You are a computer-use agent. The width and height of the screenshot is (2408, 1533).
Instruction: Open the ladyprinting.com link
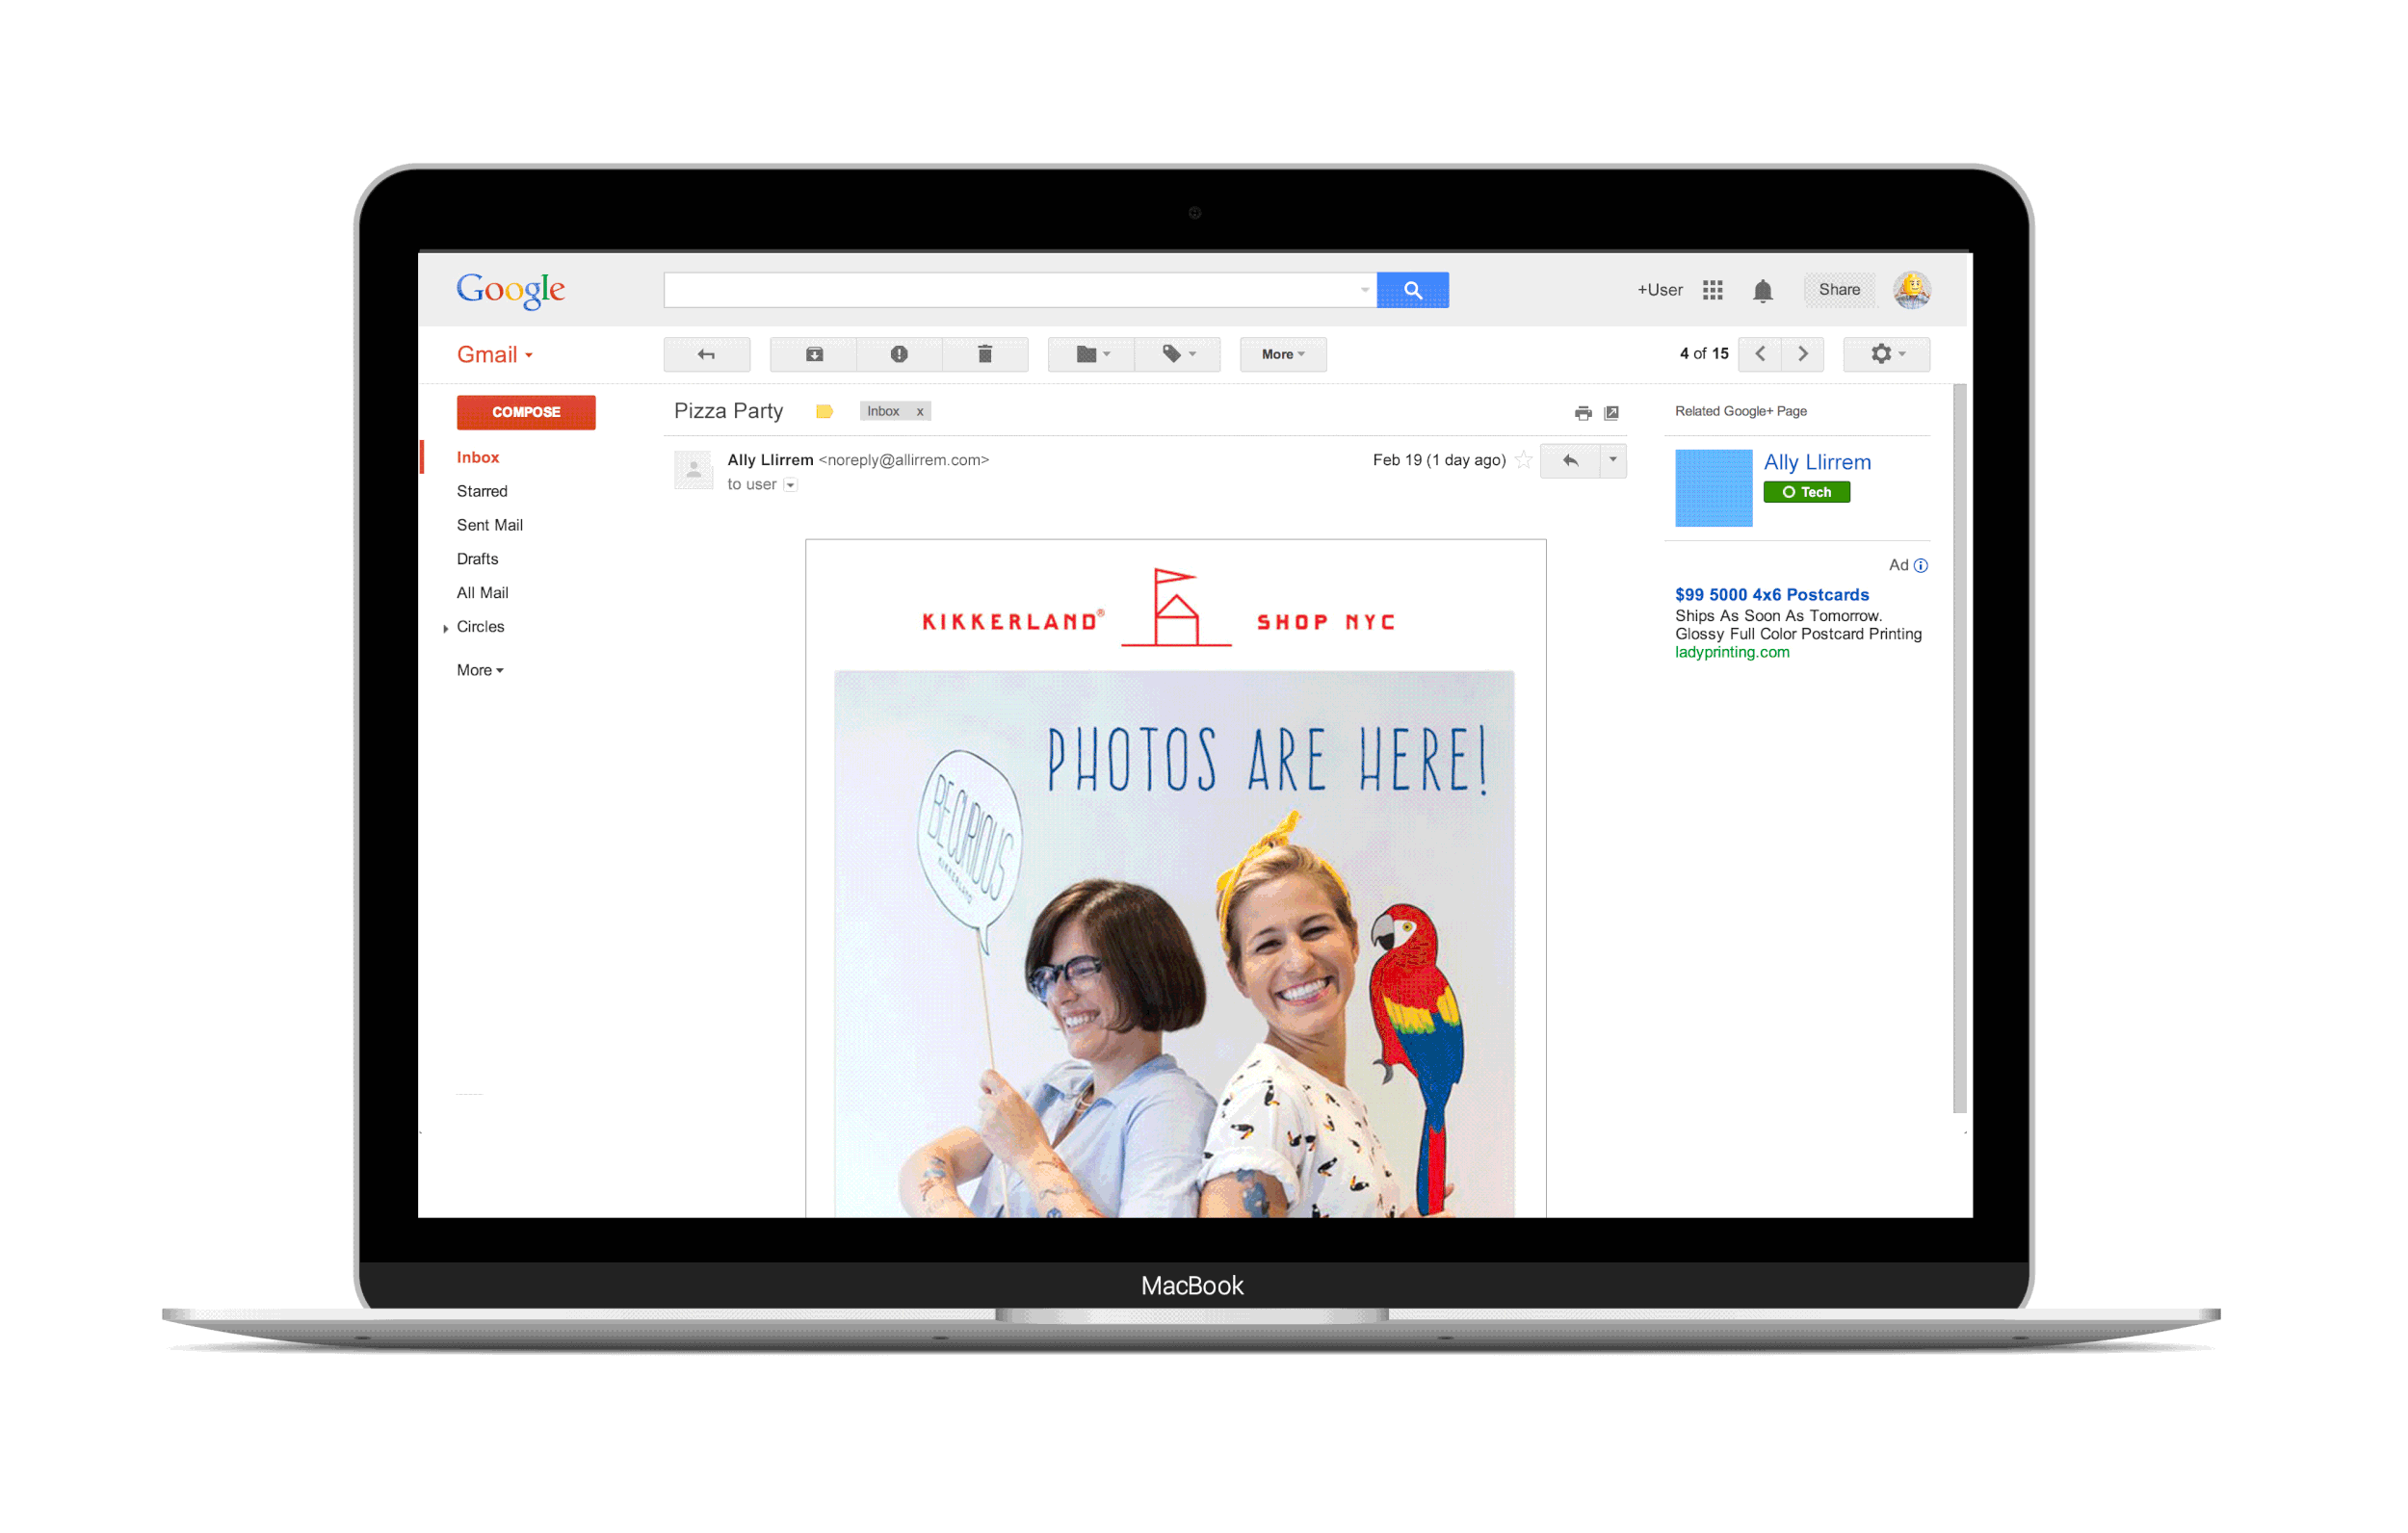1732,652
